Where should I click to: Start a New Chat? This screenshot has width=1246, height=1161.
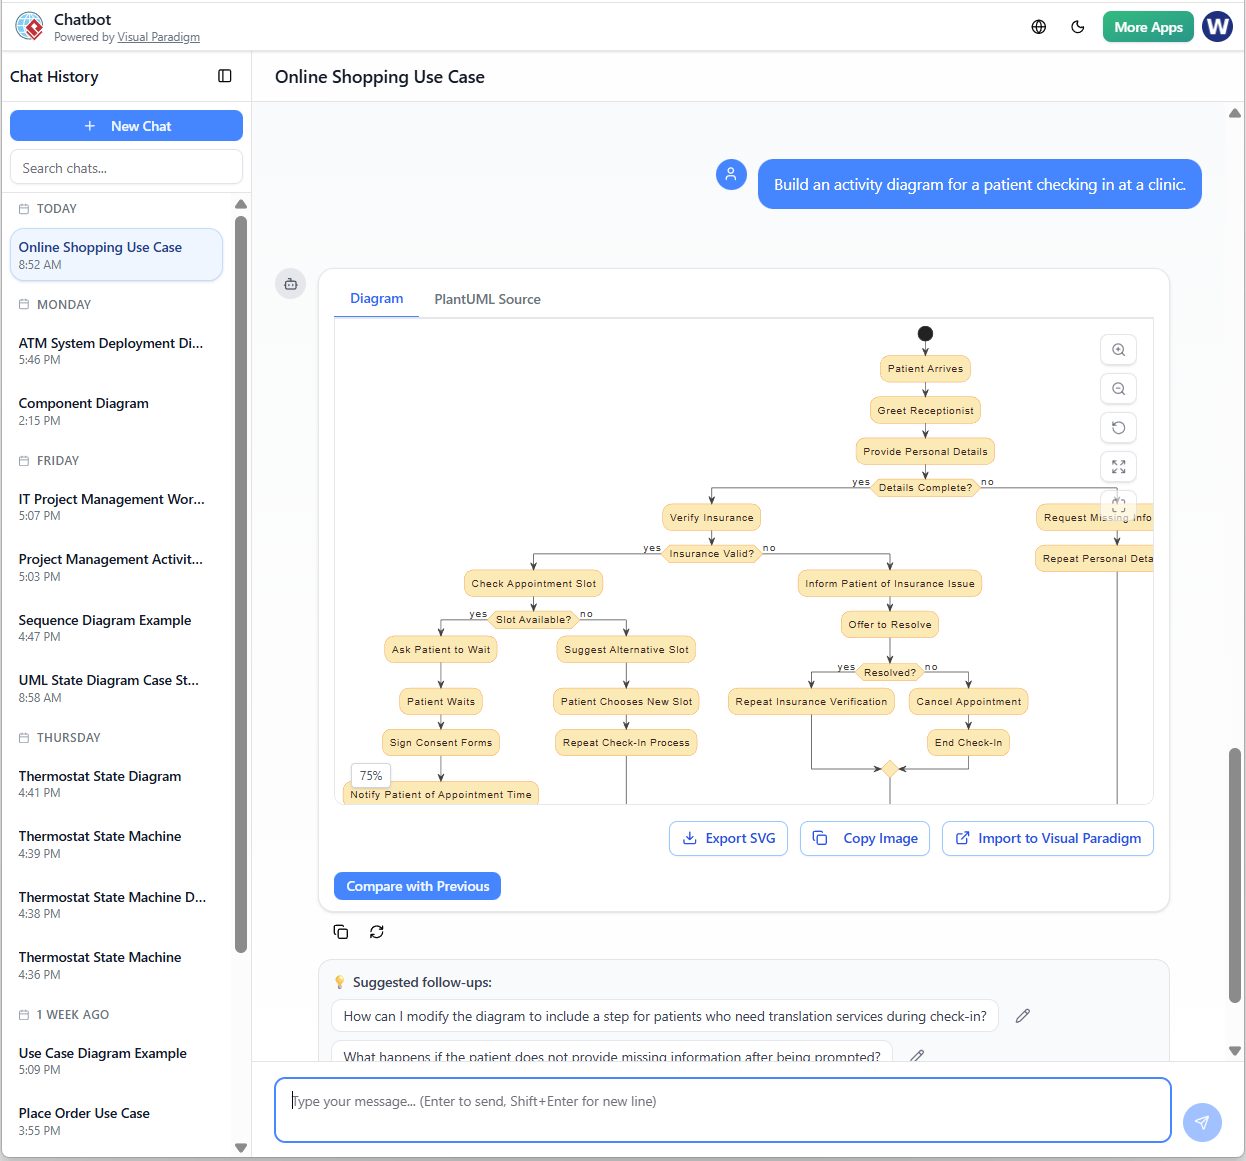(x=126, y=126)
